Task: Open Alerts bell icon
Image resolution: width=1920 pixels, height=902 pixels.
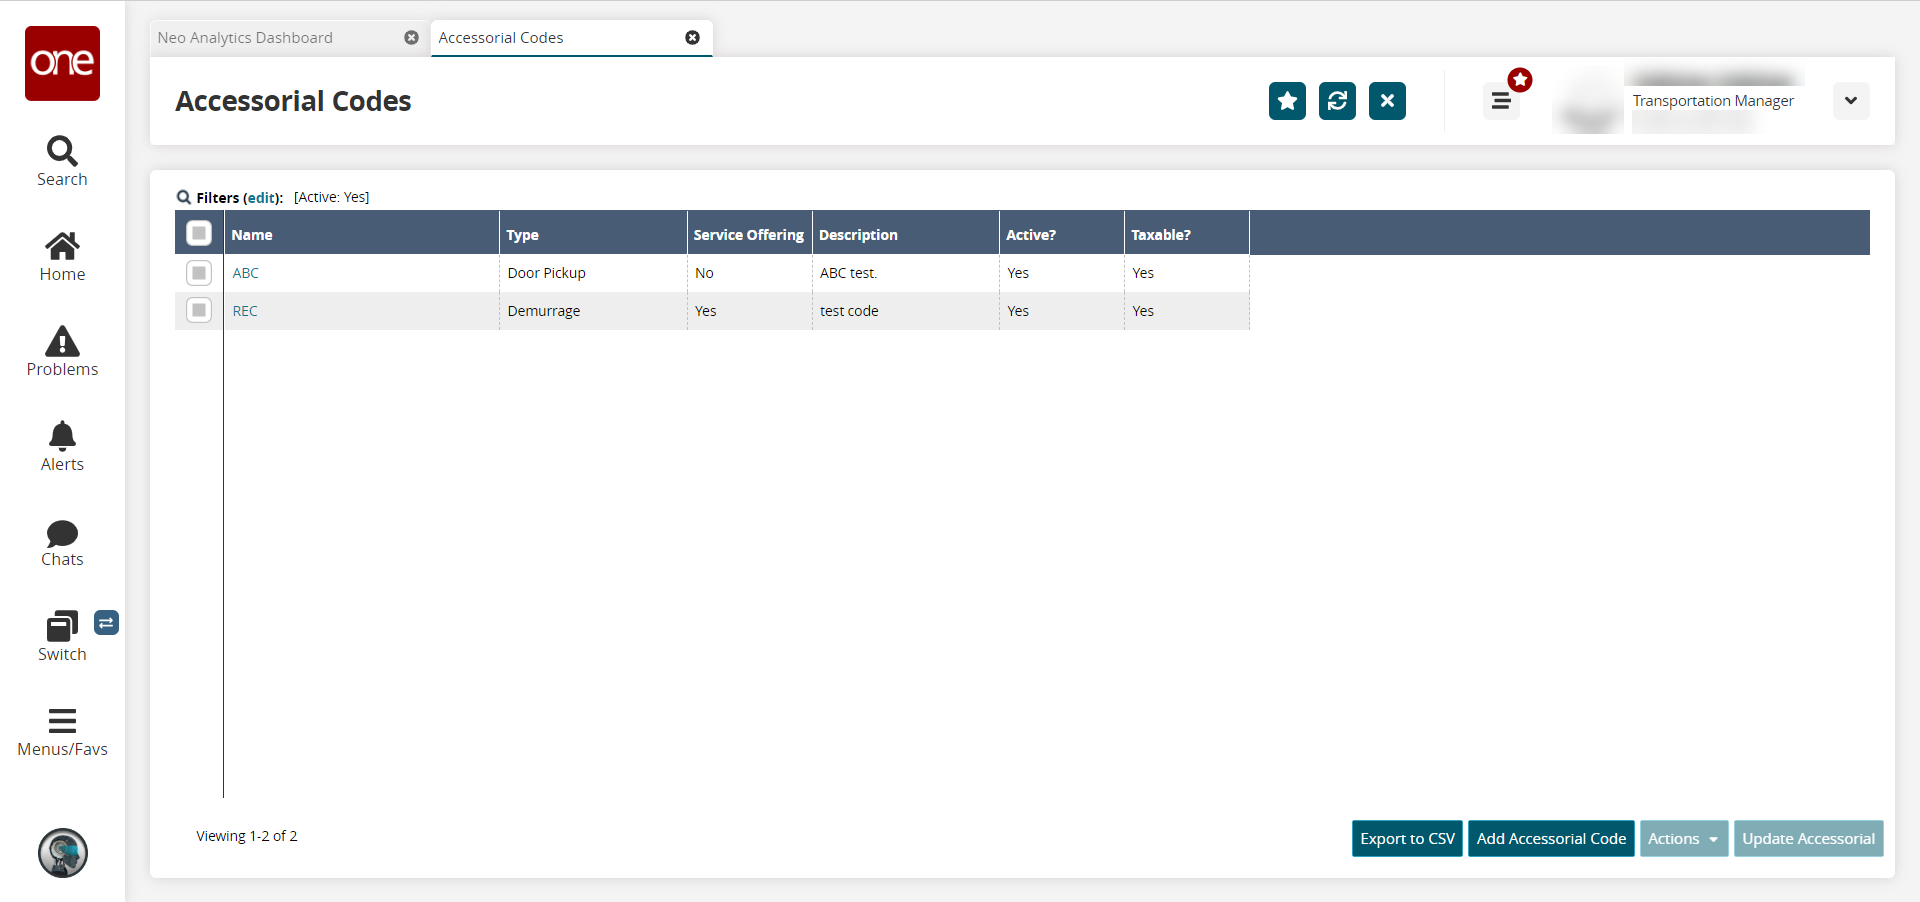Action: point(62,437)
